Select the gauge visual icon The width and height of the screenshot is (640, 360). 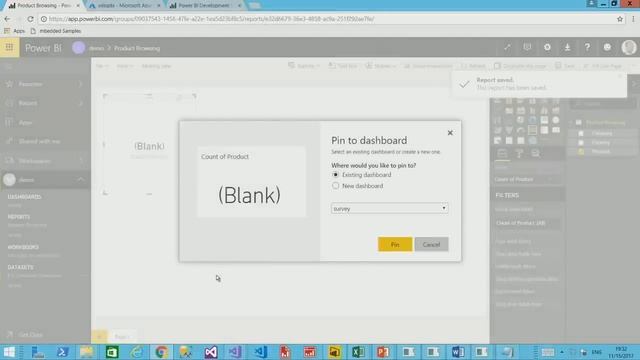(520, 130)
